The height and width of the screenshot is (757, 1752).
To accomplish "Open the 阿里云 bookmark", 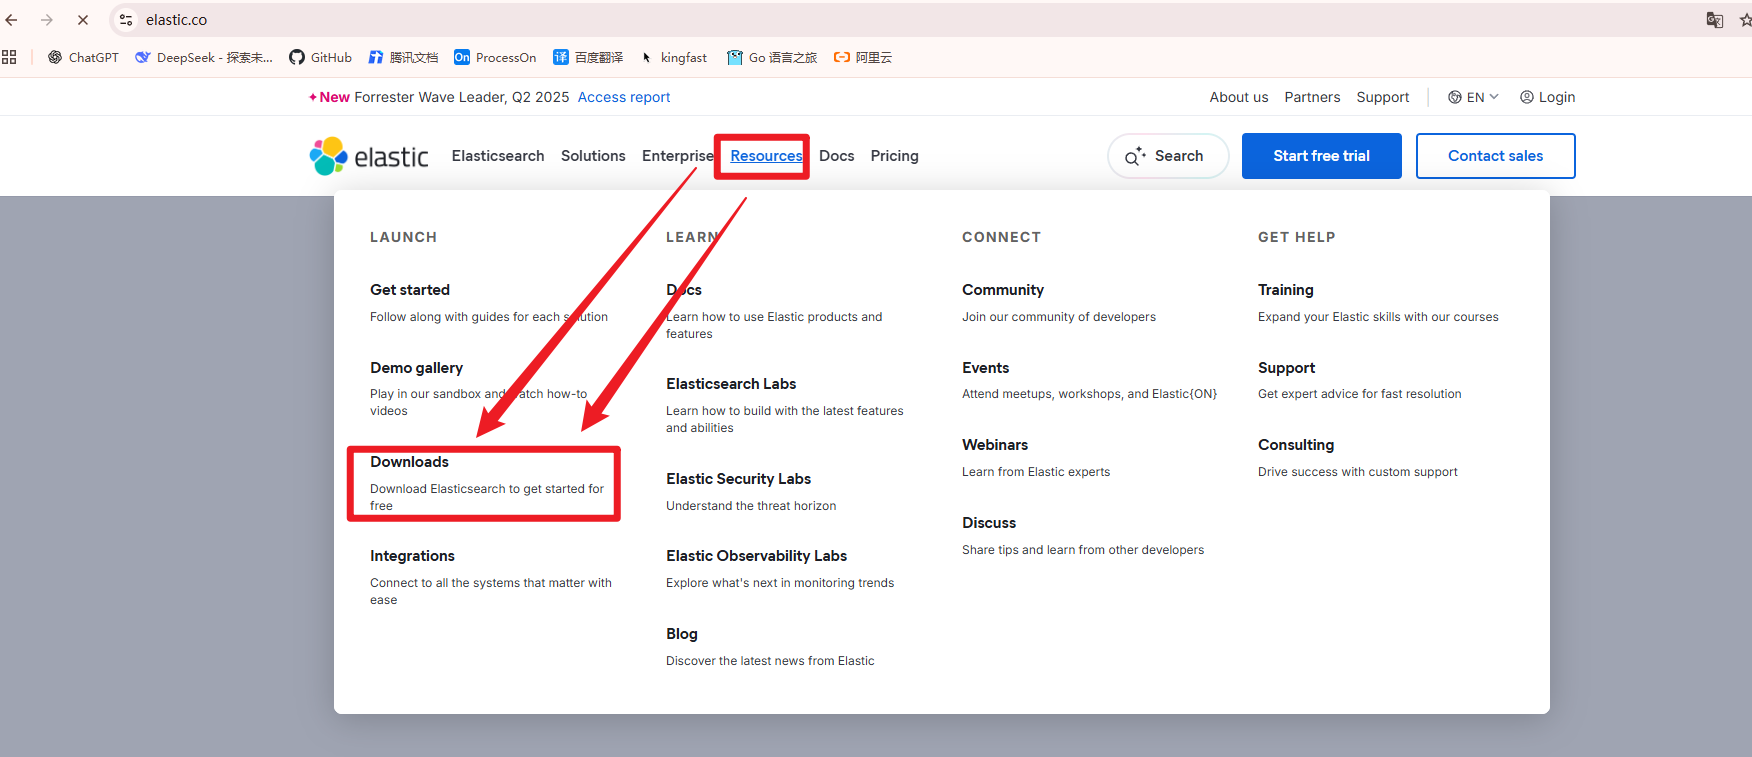I will coord(863,57).
